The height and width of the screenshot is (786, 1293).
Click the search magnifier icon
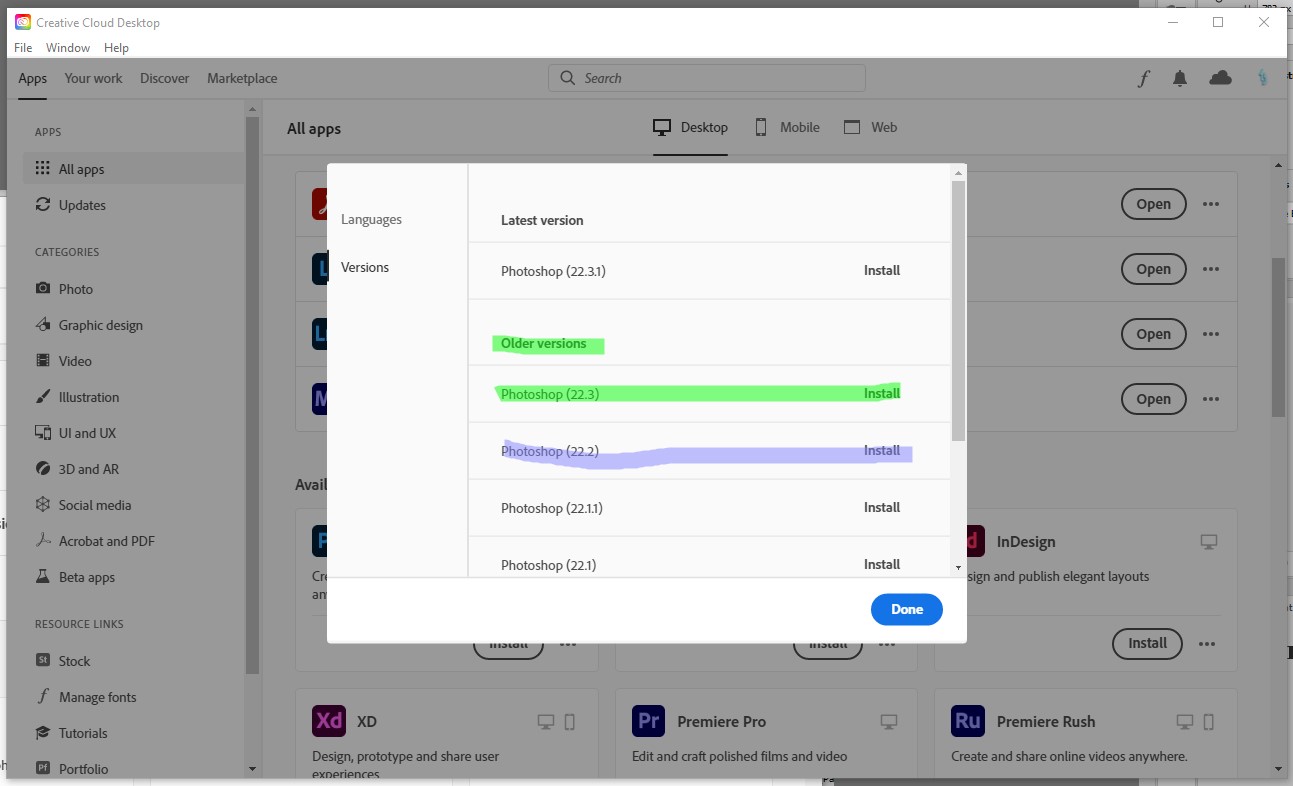click(568, 78)
